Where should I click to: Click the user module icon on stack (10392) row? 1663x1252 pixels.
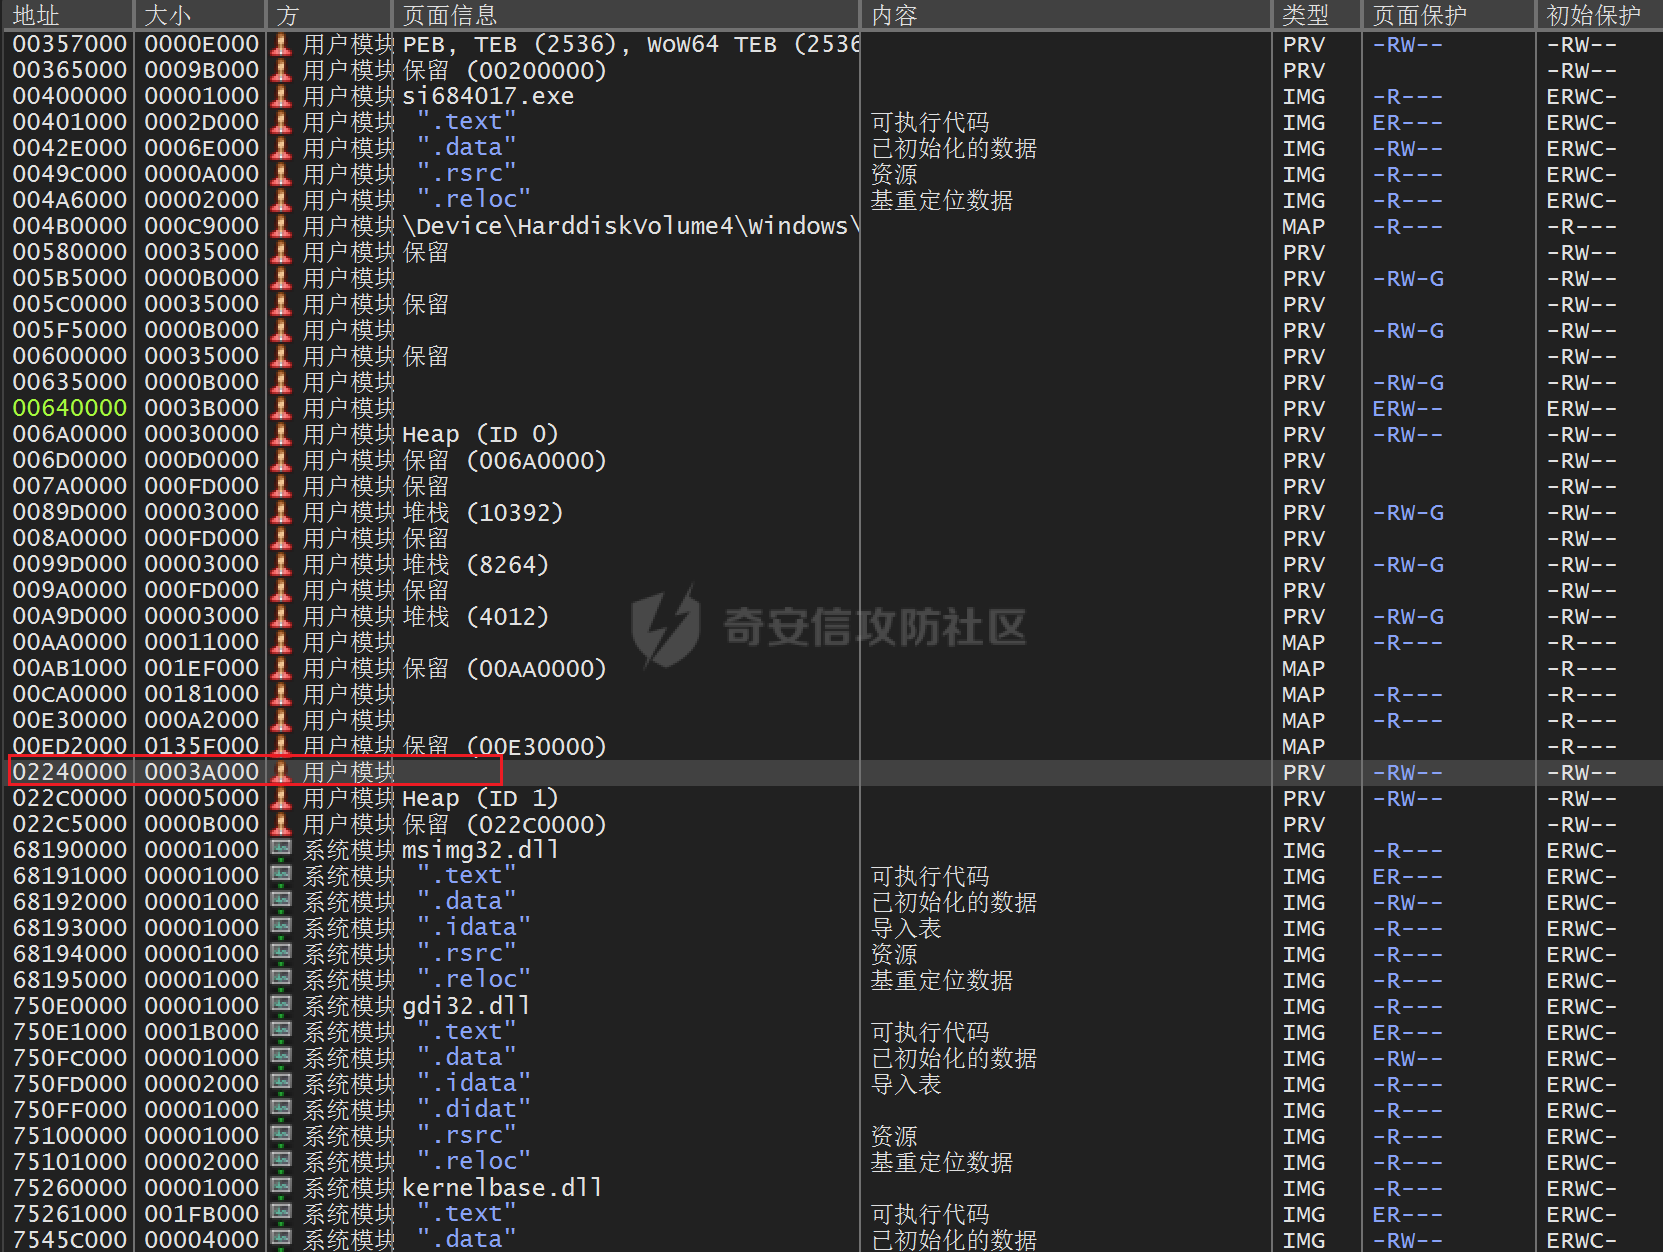282,513
